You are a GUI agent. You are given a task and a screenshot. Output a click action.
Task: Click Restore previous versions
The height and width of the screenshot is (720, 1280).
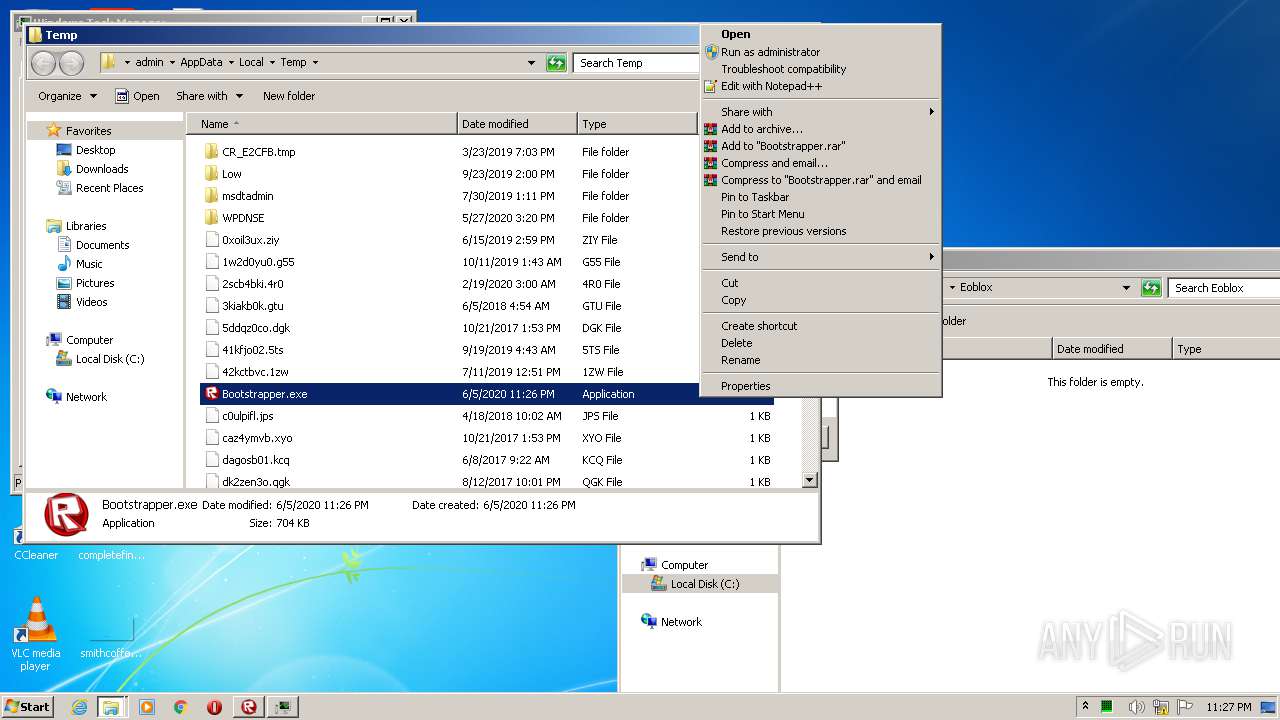(x=783, y=231)
